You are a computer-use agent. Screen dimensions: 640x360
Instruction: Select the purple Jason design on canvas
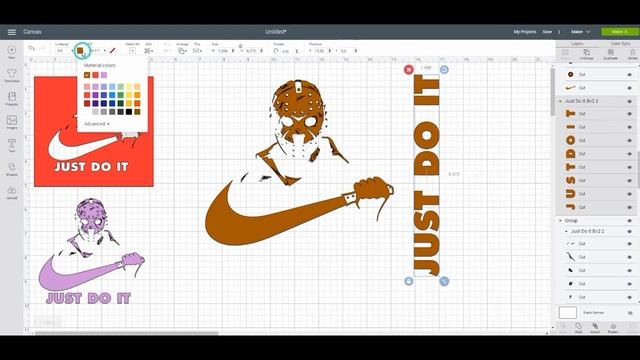point(91,250)
